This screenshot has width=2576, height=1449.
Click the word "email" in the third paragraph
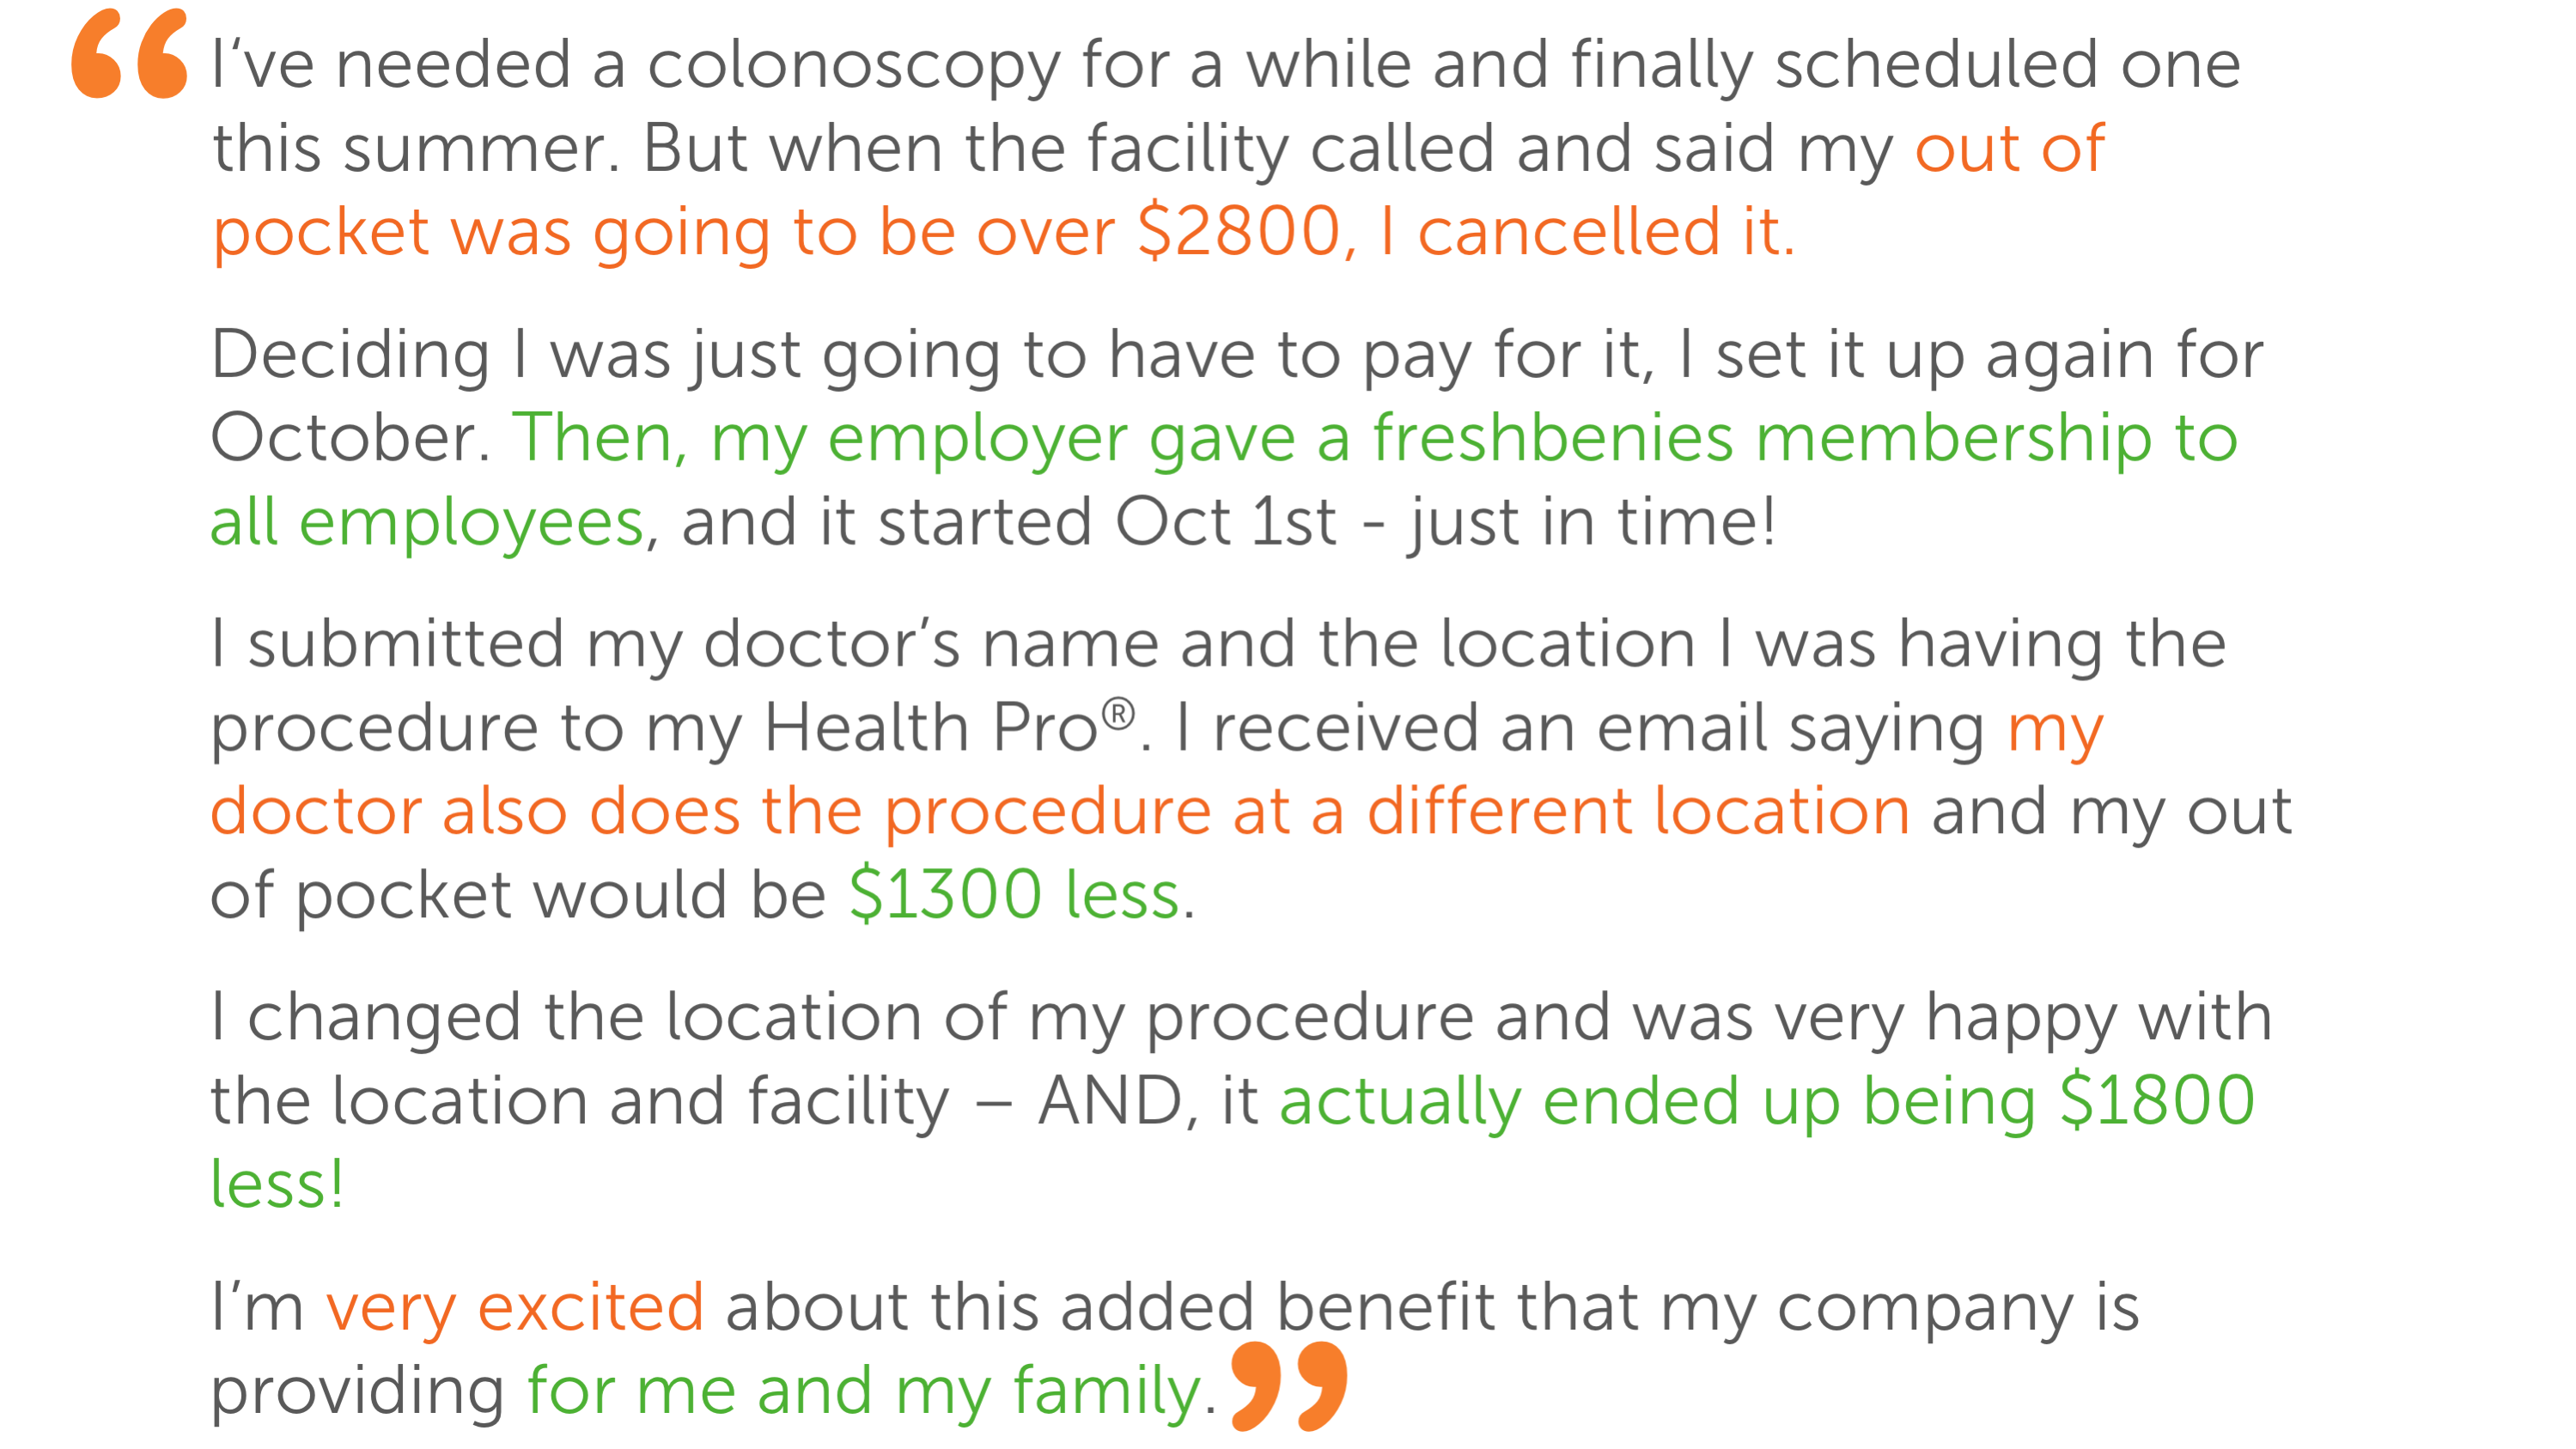pos(1682,727)
